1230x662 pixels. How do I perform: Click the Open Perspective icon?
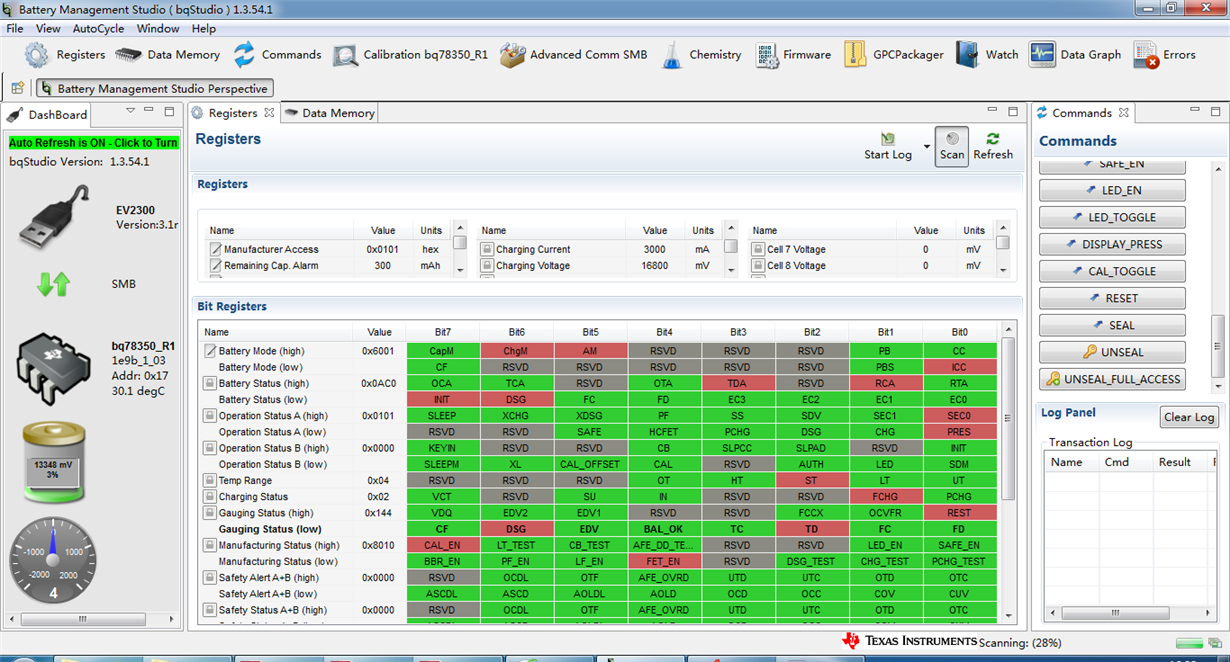click(18, 88)
